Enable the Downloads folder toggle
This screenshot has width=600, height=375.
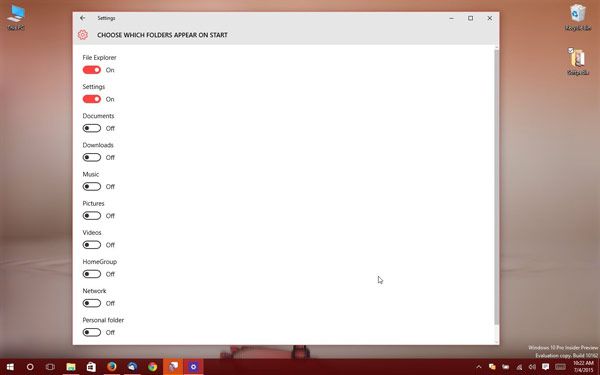click(92, 157)
